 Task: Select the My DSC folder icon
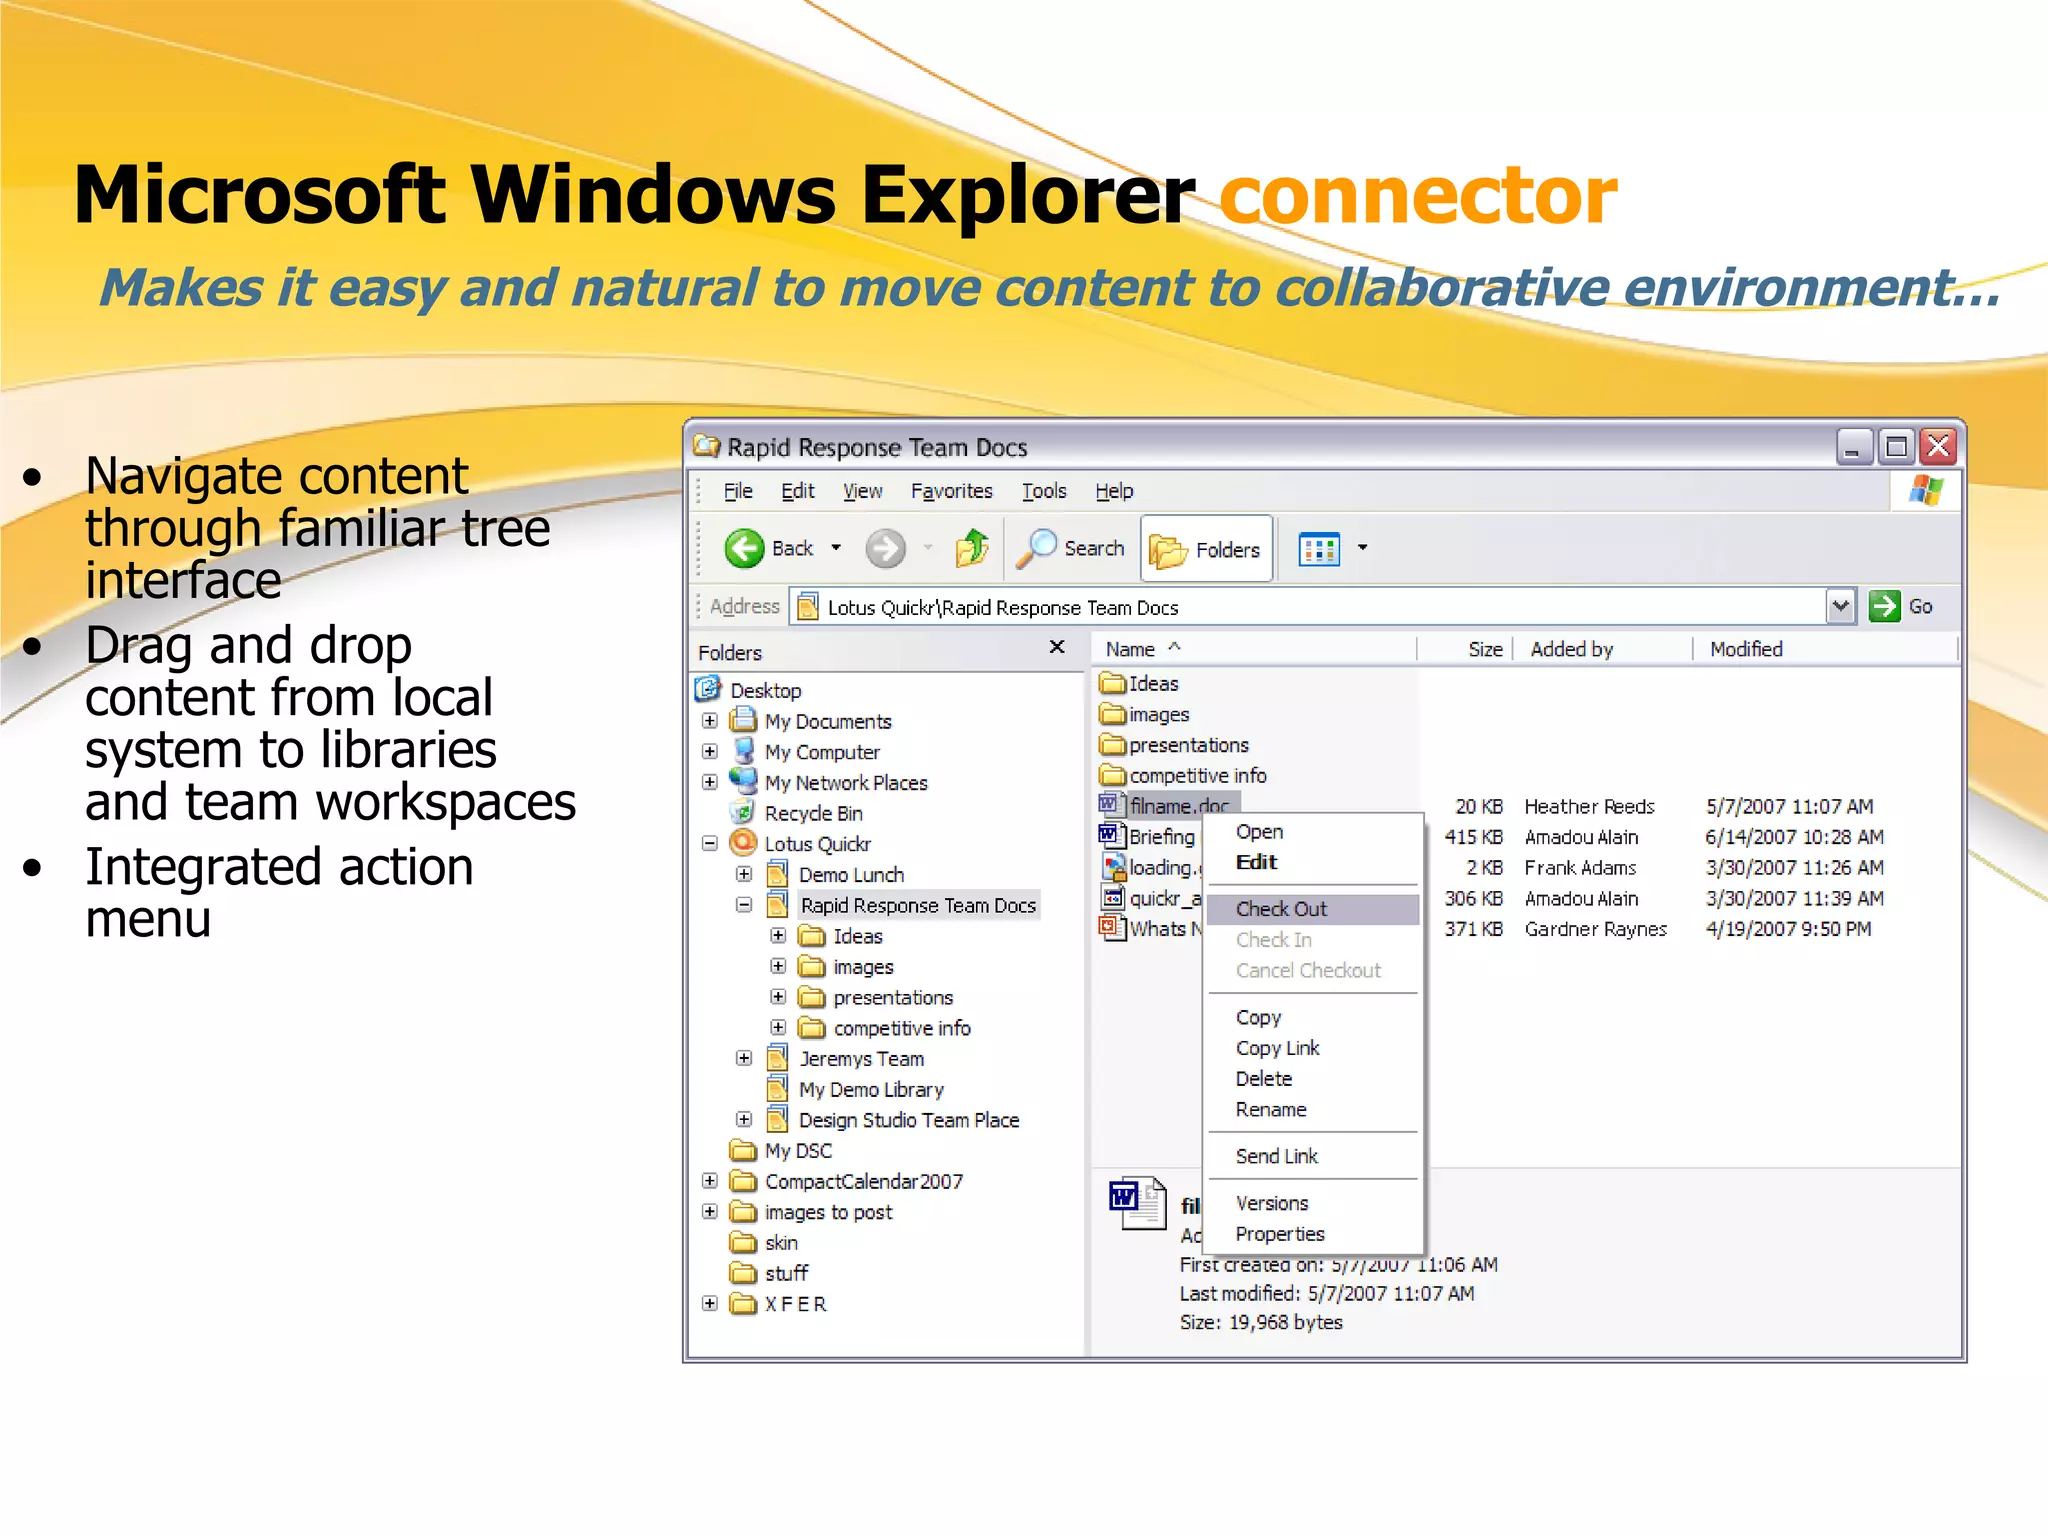coord(743,1150)
